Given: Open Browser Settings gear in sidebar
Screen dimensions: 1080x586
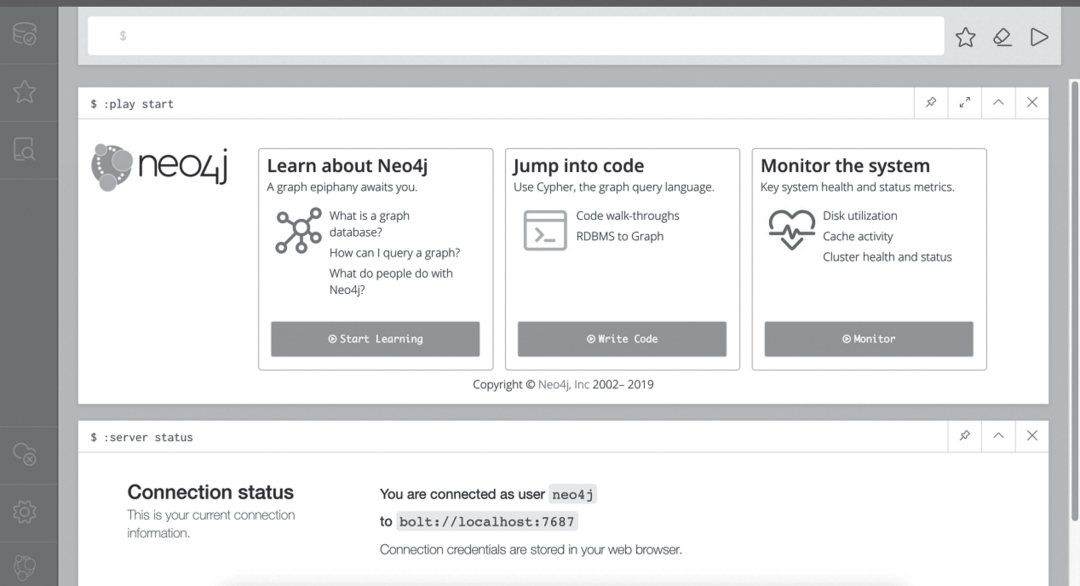Looking at the screenshot, I should [x=25, y=512].
